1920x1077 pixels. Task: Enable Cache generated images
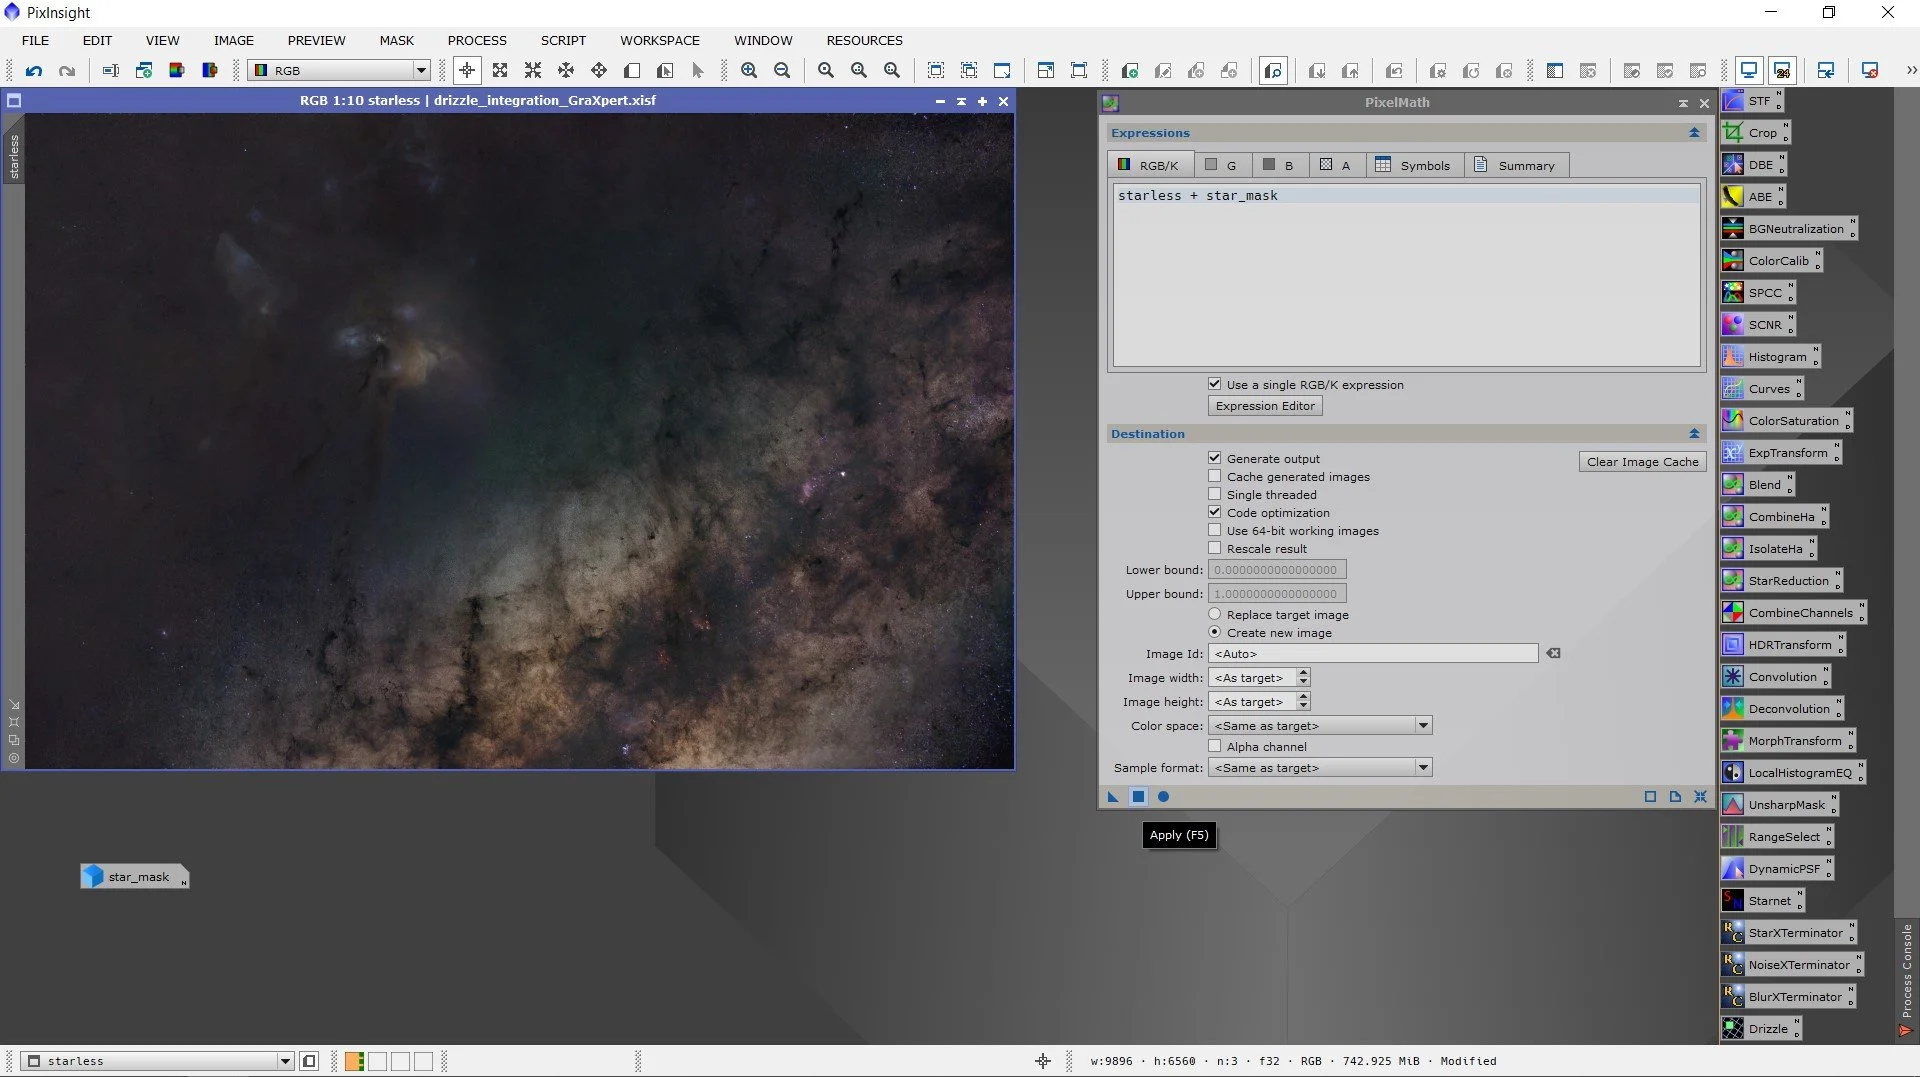(x=1289, y=477)
